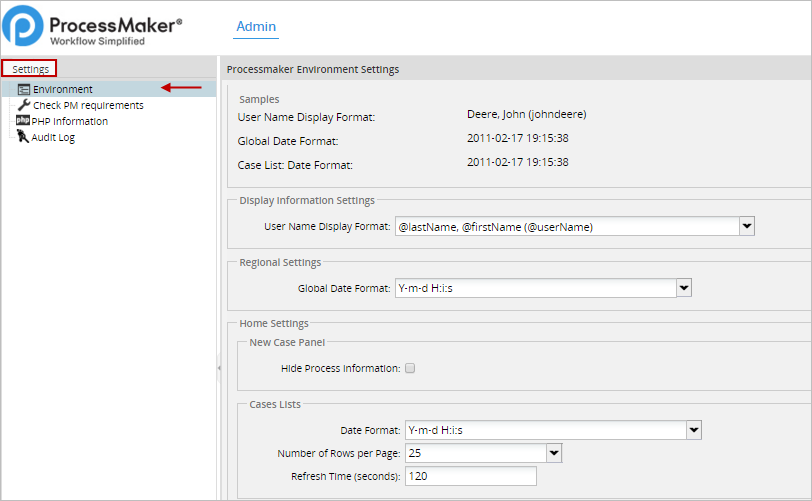Image resolution: width=812 pixels, height=501 pixels.
Task: Click the Audit Log icon
Action: (23, 137)
